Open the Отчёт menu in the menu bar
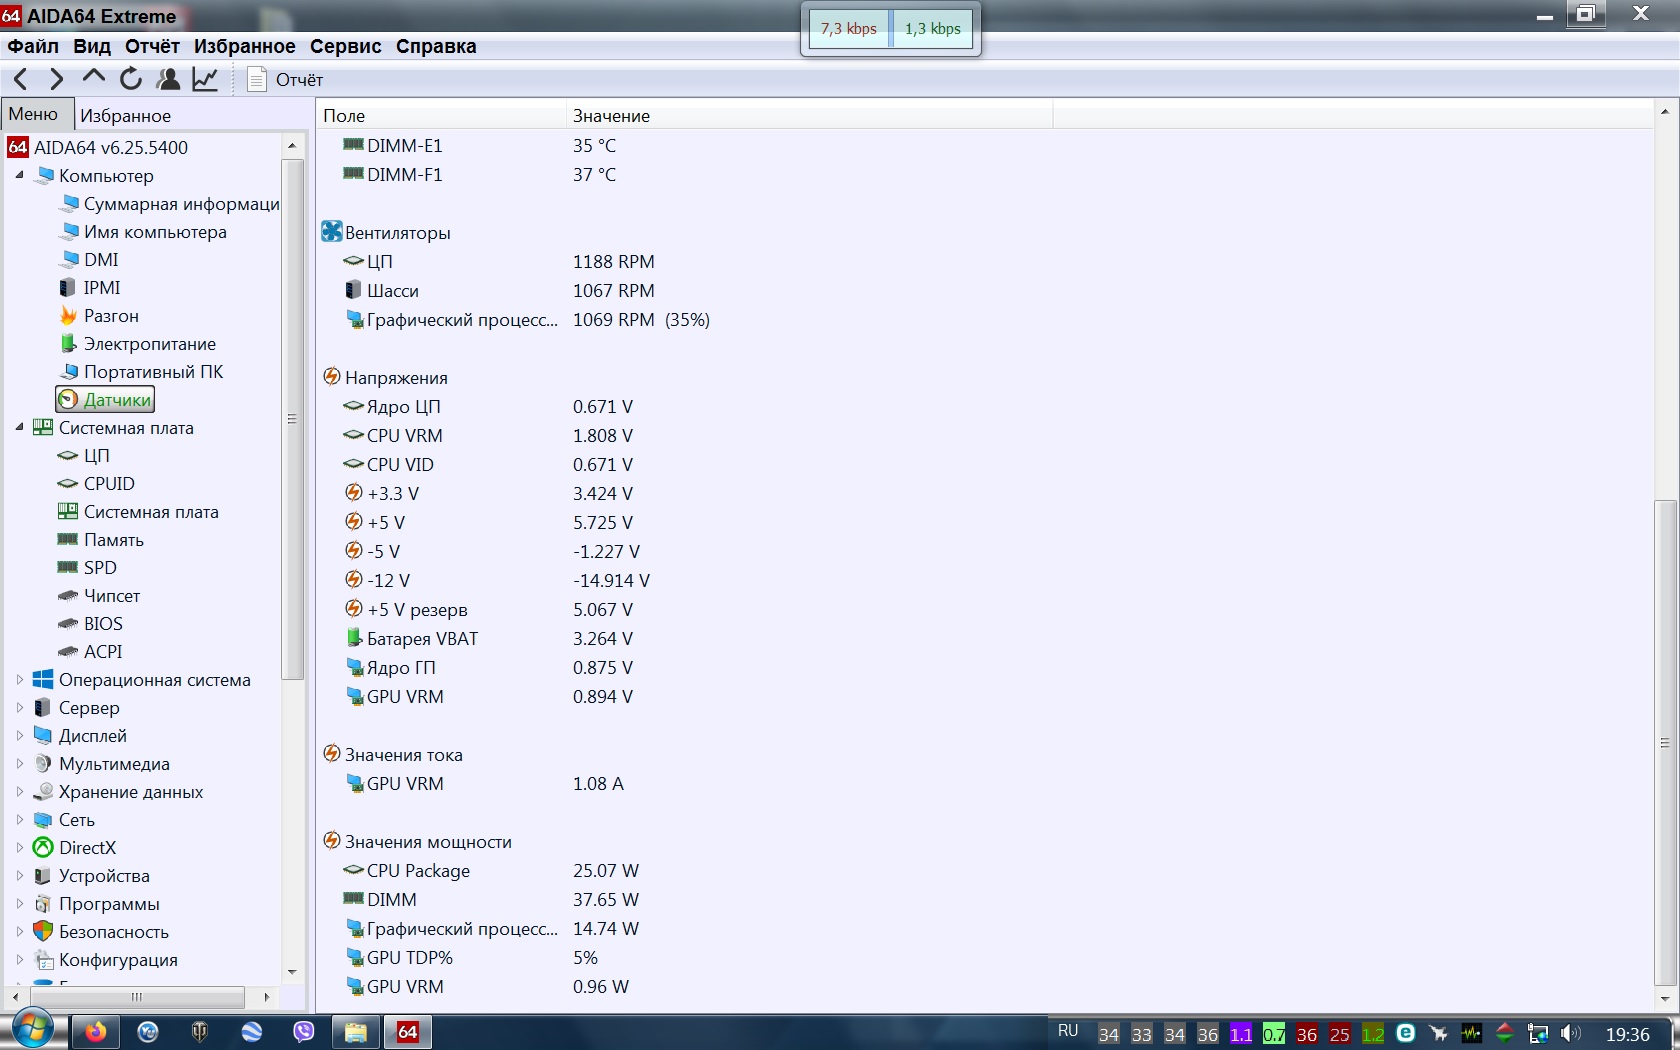 152,46
